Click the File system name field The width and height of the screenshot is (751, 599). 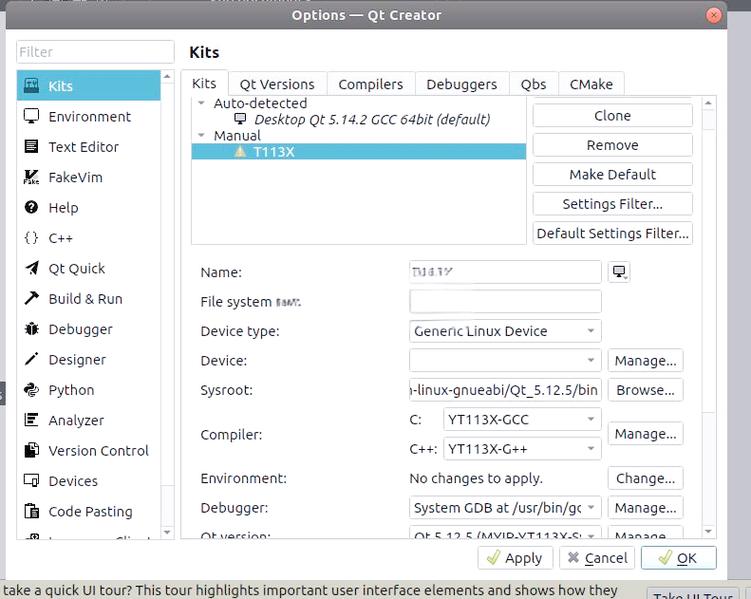tap(505, 301)
